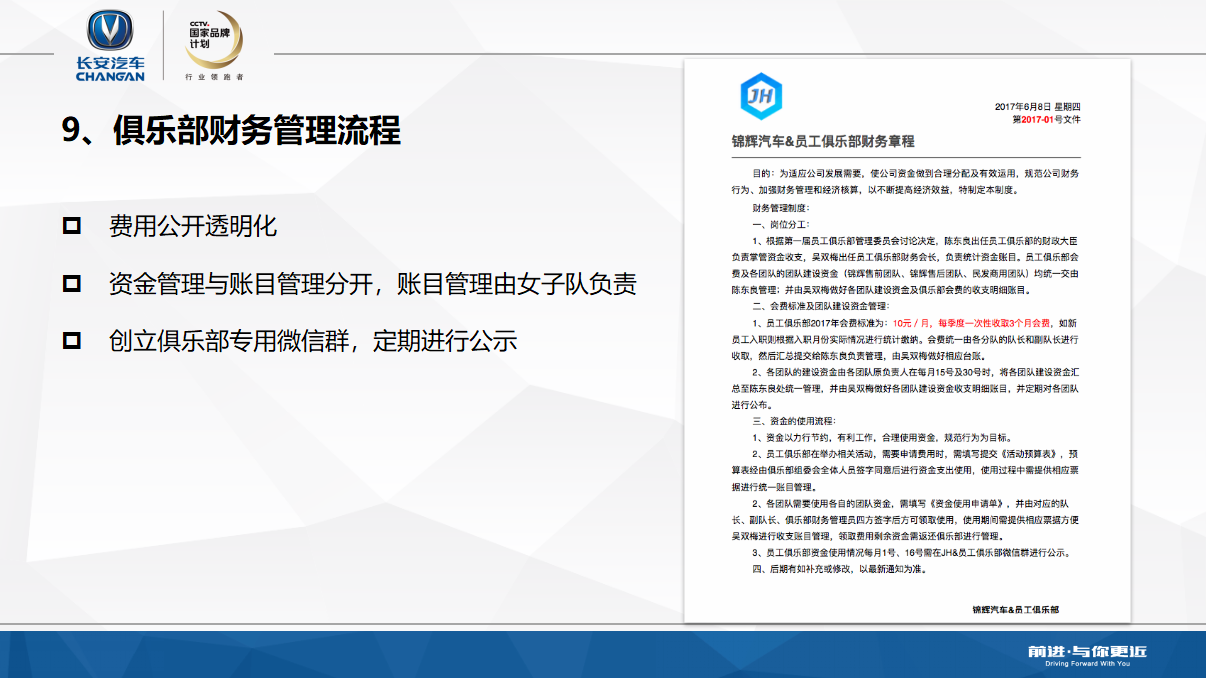Screen dimensions: 1206x678
Task: Click the paragraph starting '2、各团队需要使用各自的团队资金'
Action: tap(906, 519)
